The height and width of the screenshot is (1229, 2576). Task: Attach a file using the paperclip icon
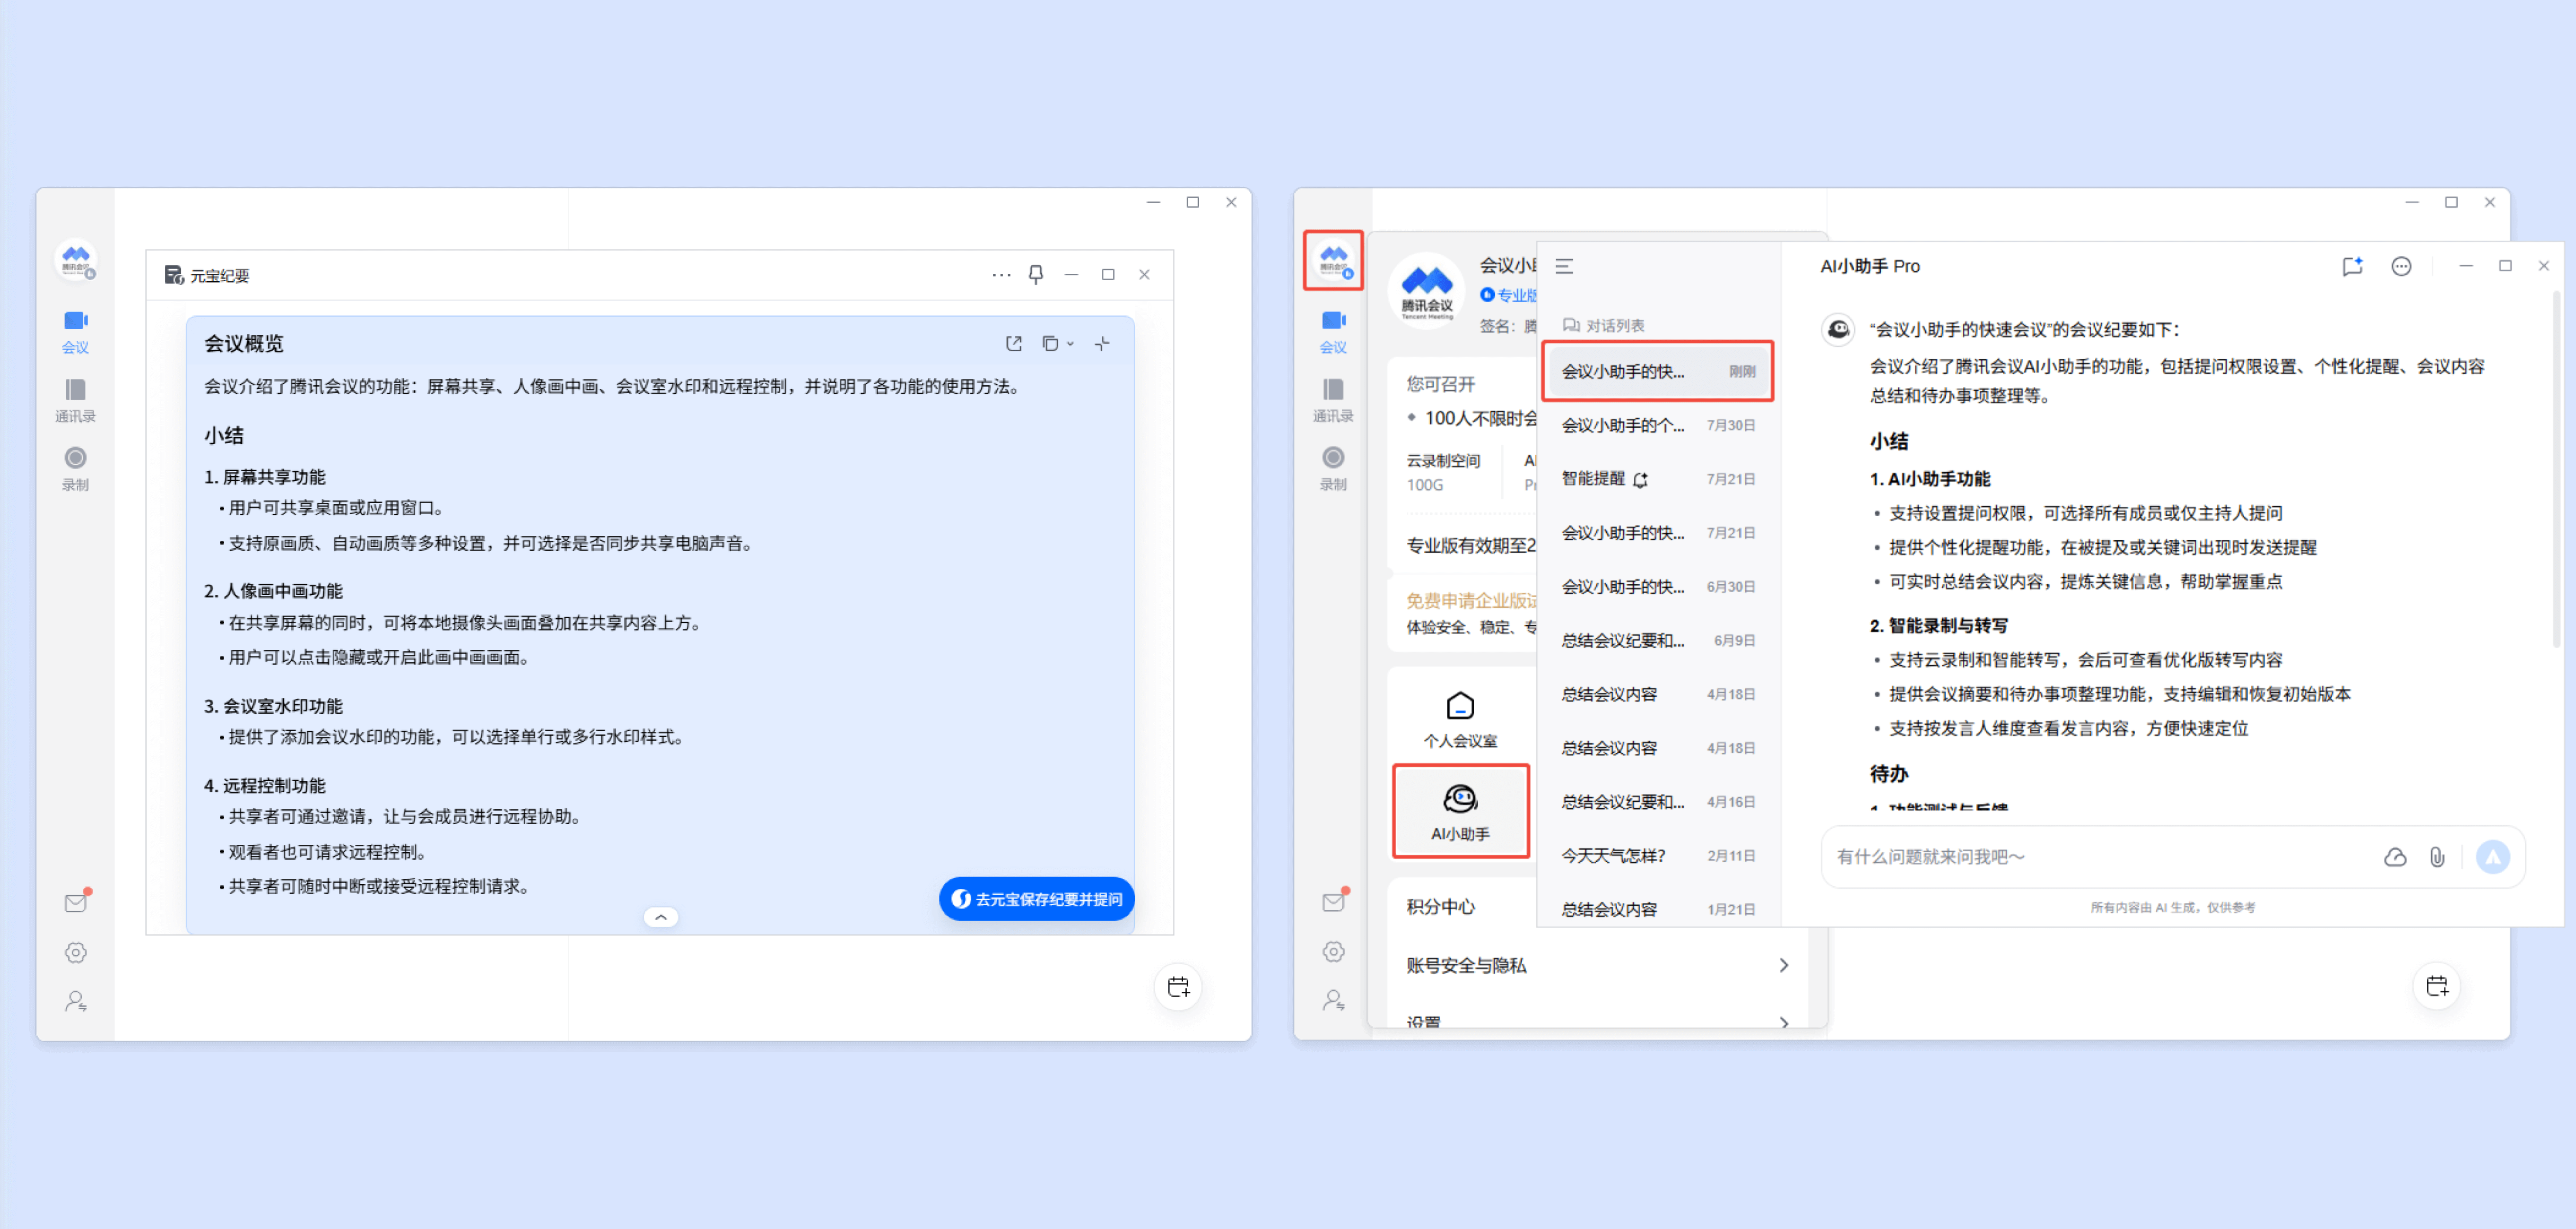pyautogui.click(x=2437, y=857)
